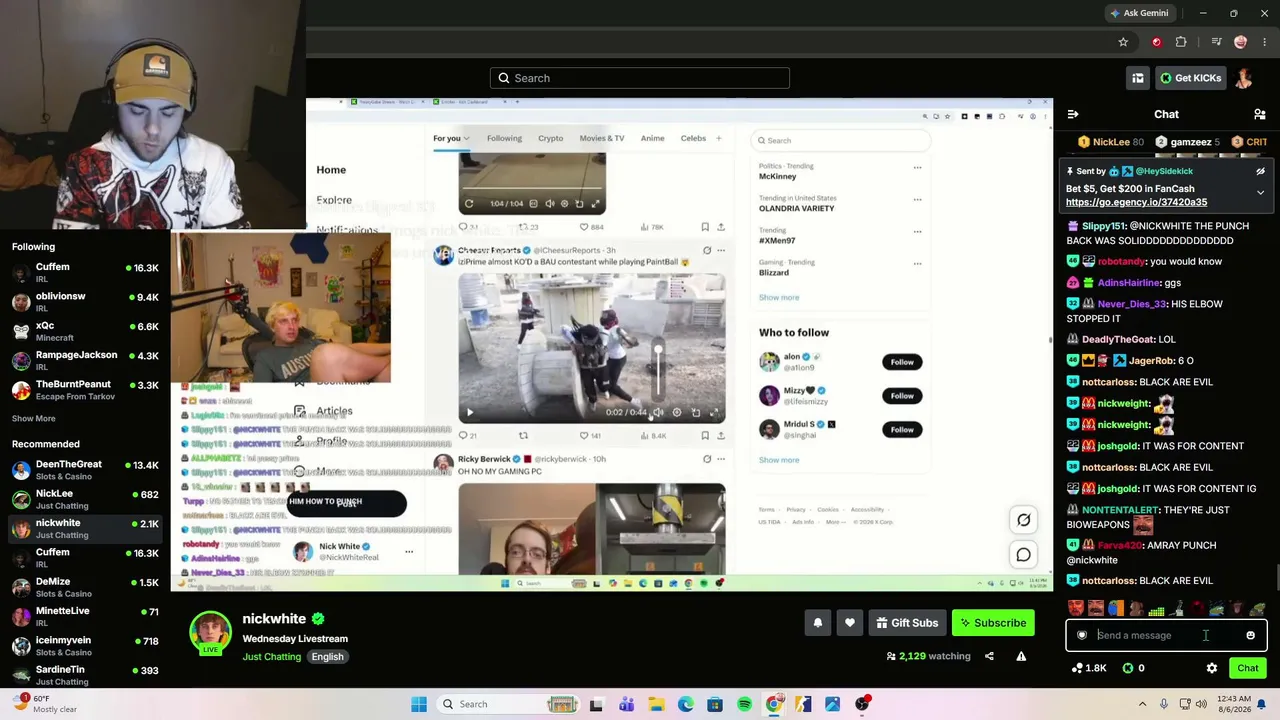Open NickLee's recommended channel
The width and height of the screenshot is (1280, 720).
click(x=85, y=499)
